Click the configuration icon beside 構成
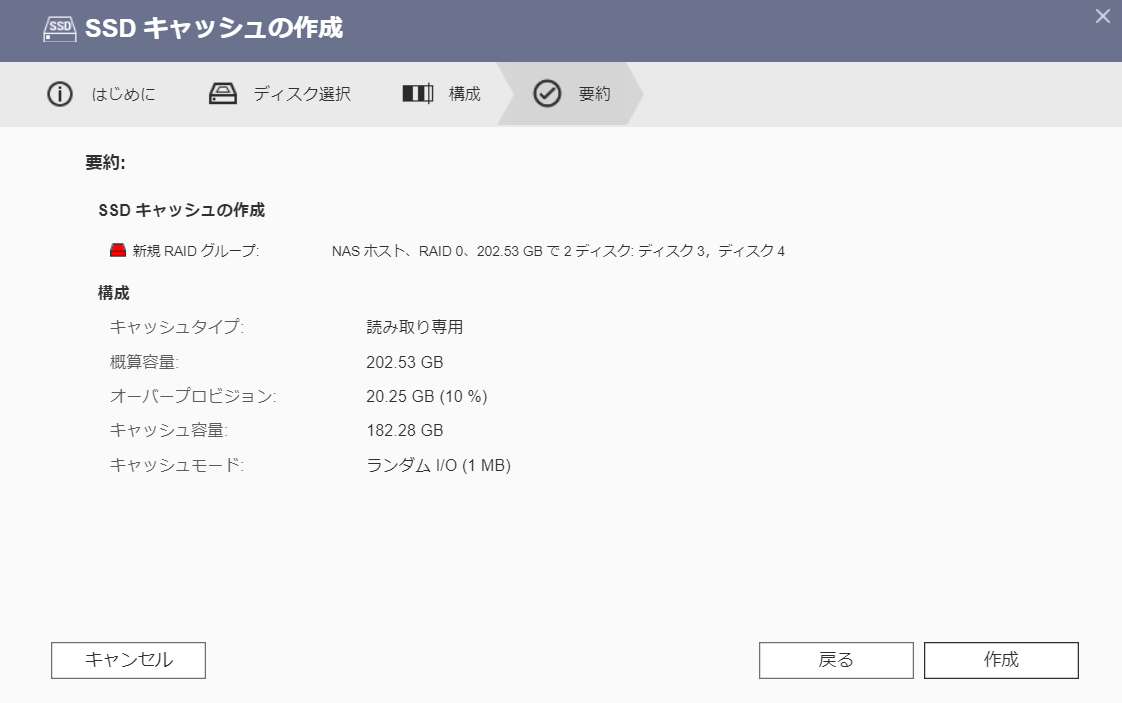Image resolution: width=1122 pixels, height=703 pixels. coord(417,94)
